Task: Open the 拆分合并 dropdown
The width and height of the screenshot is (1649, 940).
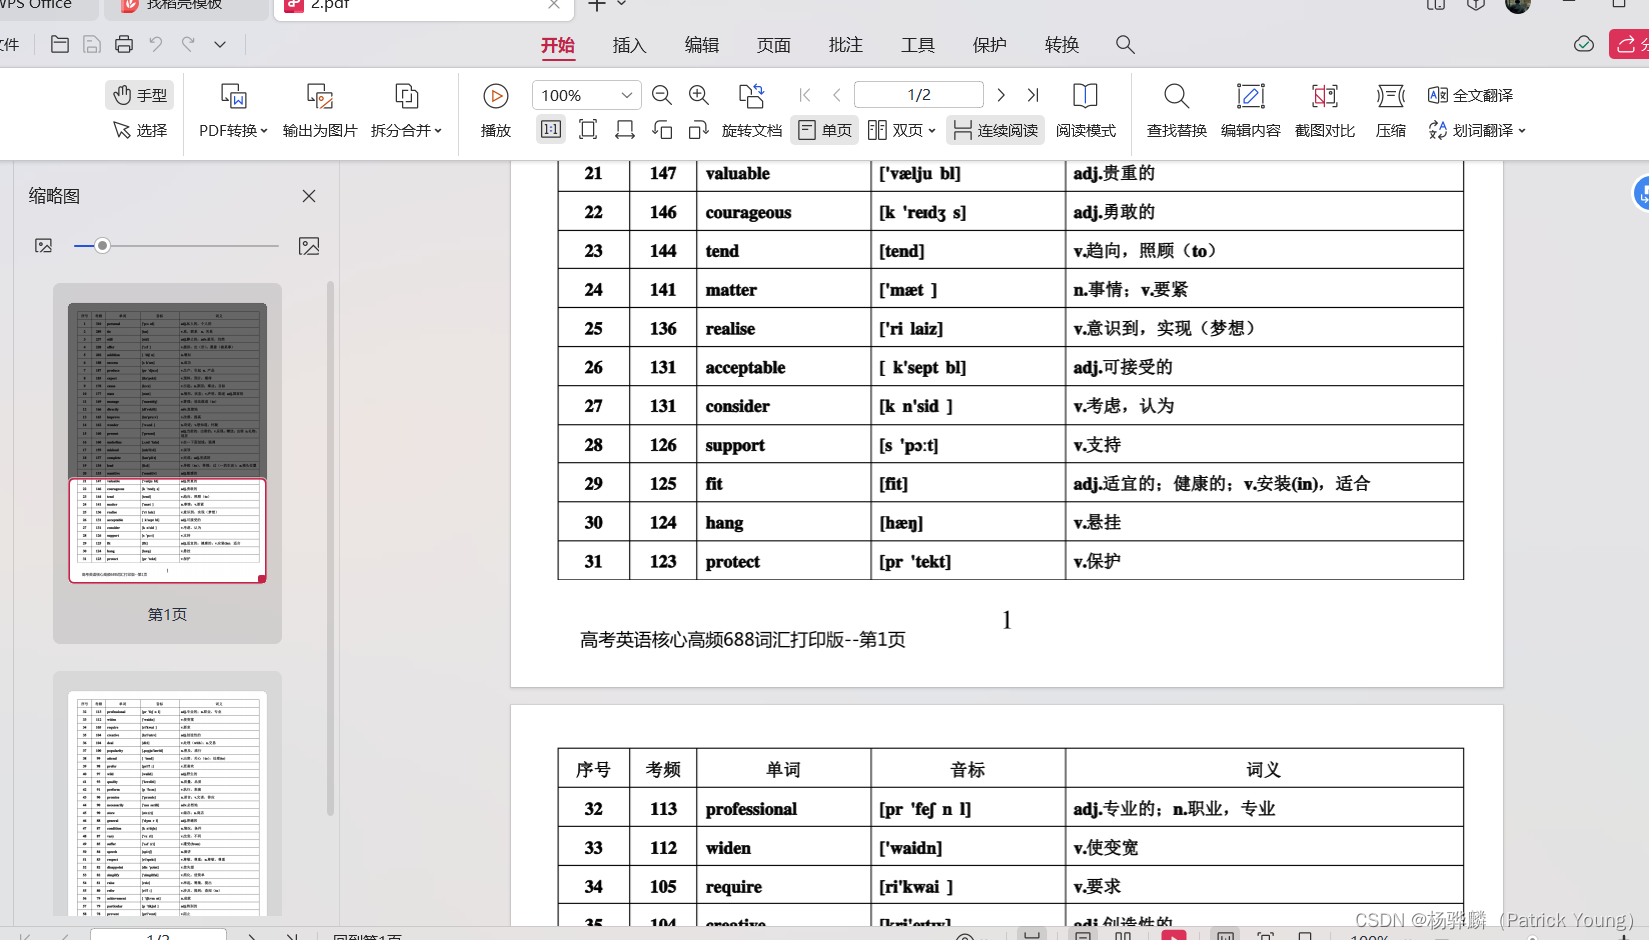Action: (x=406, y=111)
